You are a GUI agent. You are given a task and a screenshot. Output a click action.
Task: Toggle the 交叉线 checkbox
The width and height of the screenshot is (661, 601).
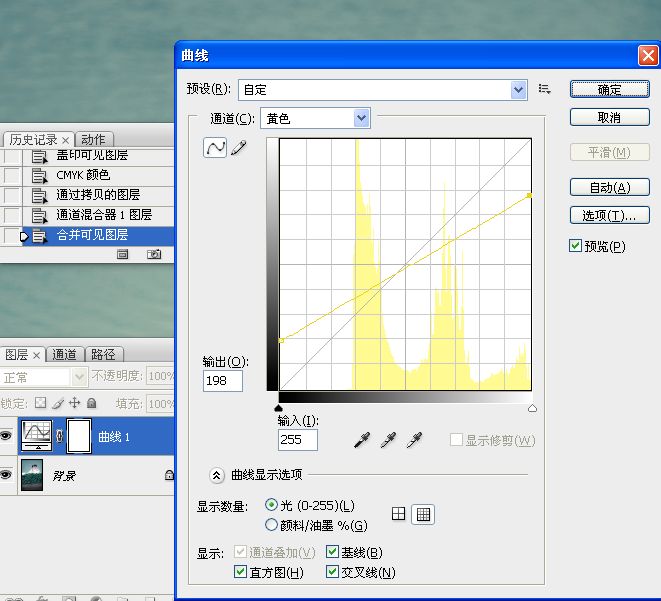pos(332,572)
